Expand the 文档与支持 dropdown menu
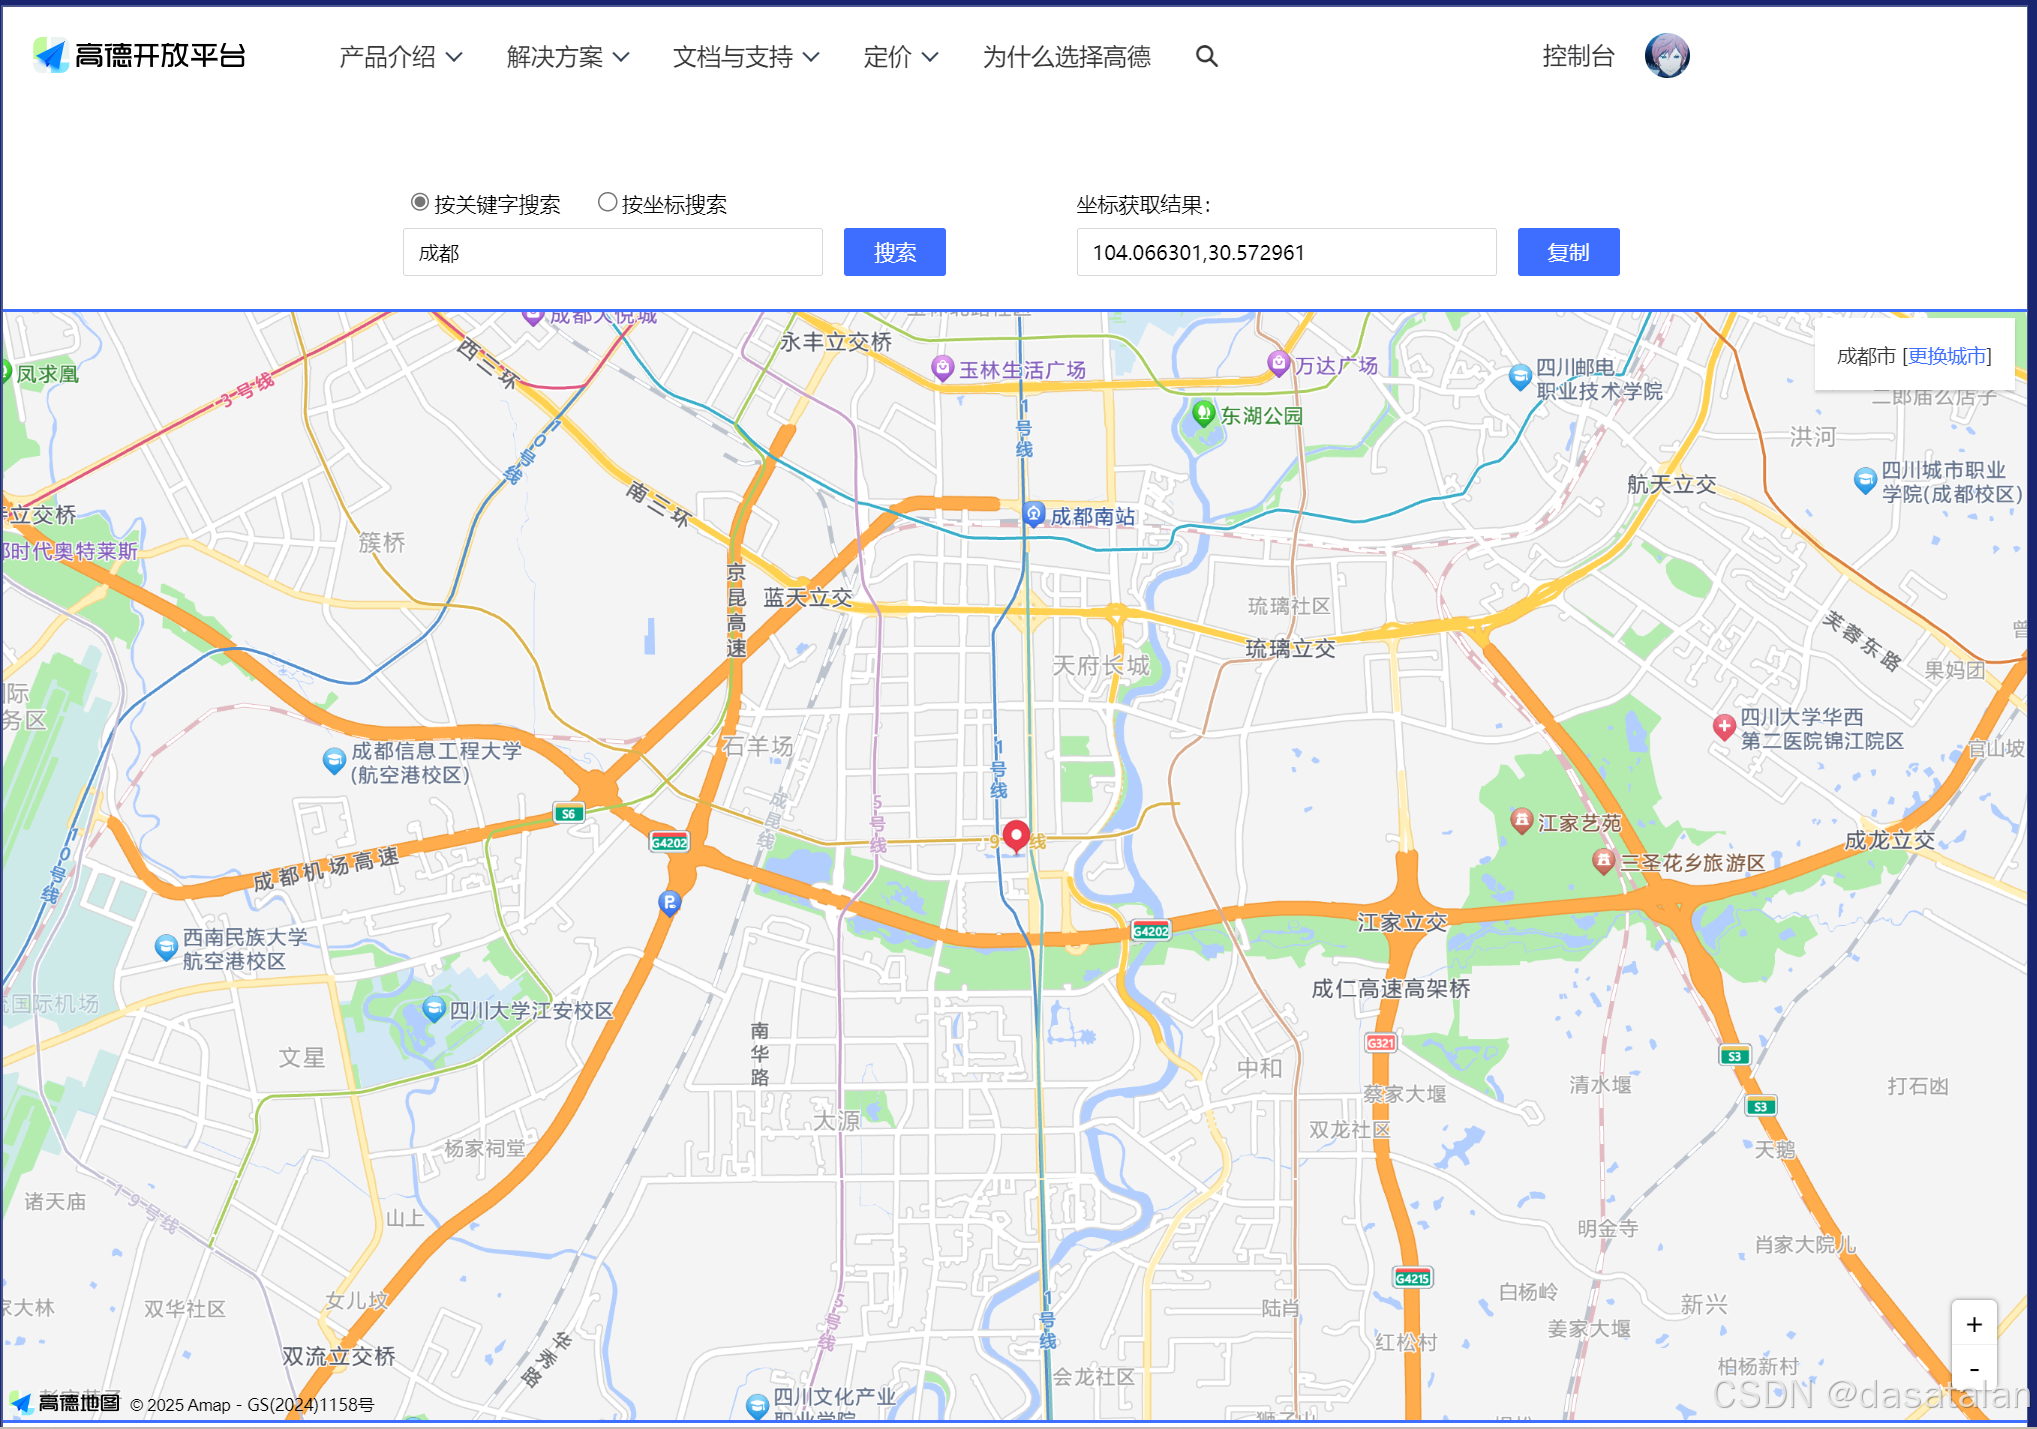This screenshot has width=2037, height=1429. [x=746, y=57]
